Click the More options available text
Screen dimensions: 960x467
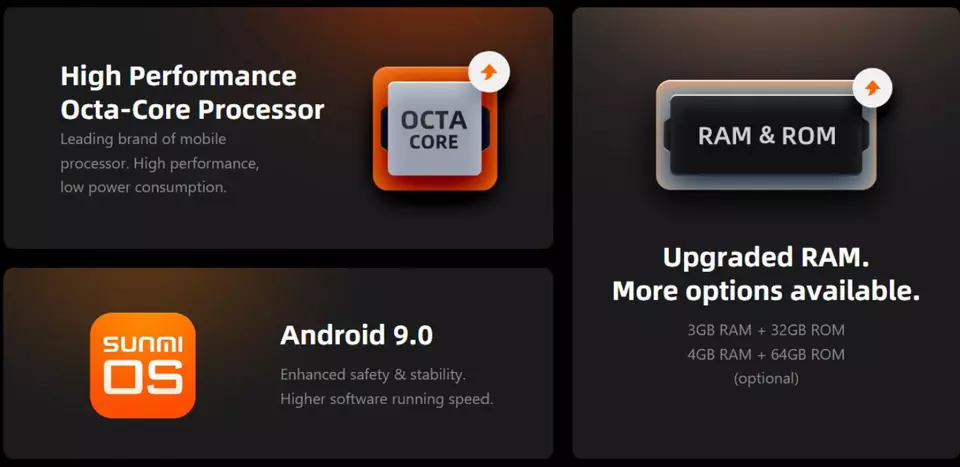point(767,291)
